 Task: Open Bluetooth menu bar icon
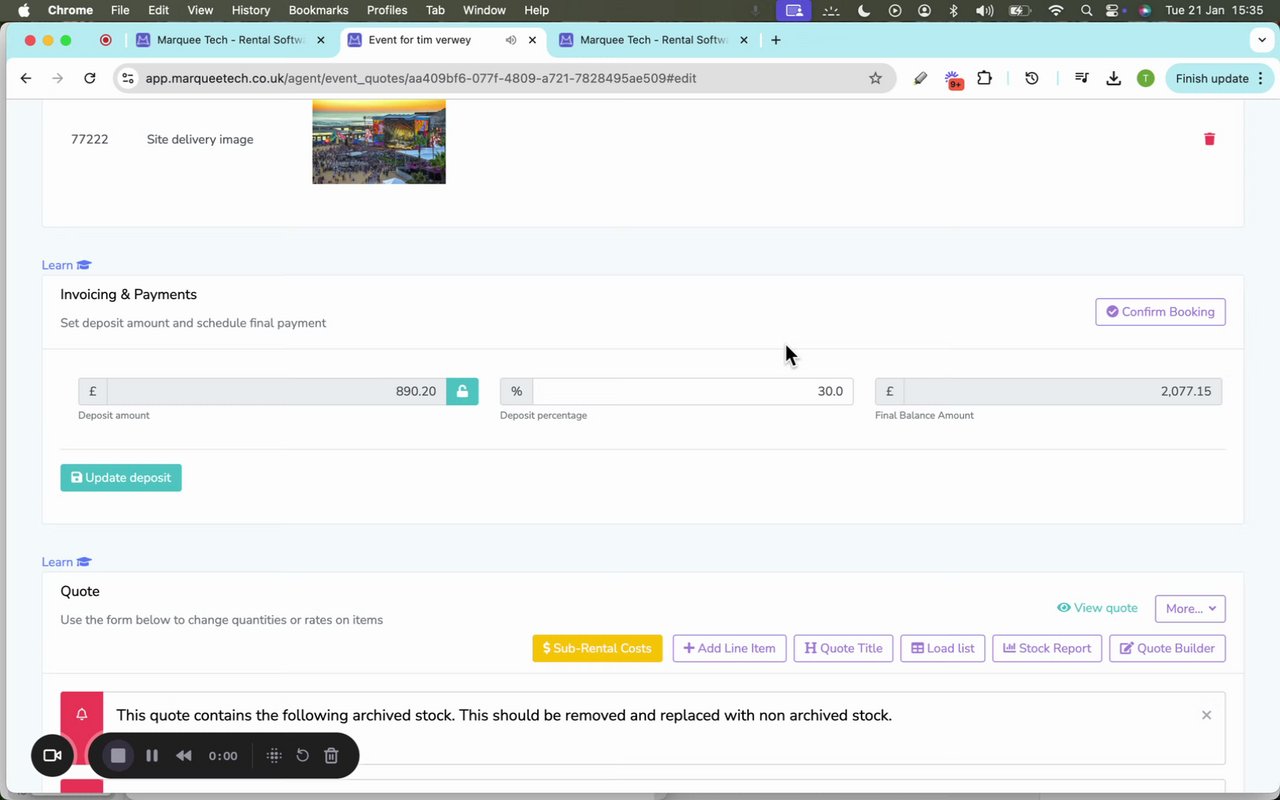[953, 10]
